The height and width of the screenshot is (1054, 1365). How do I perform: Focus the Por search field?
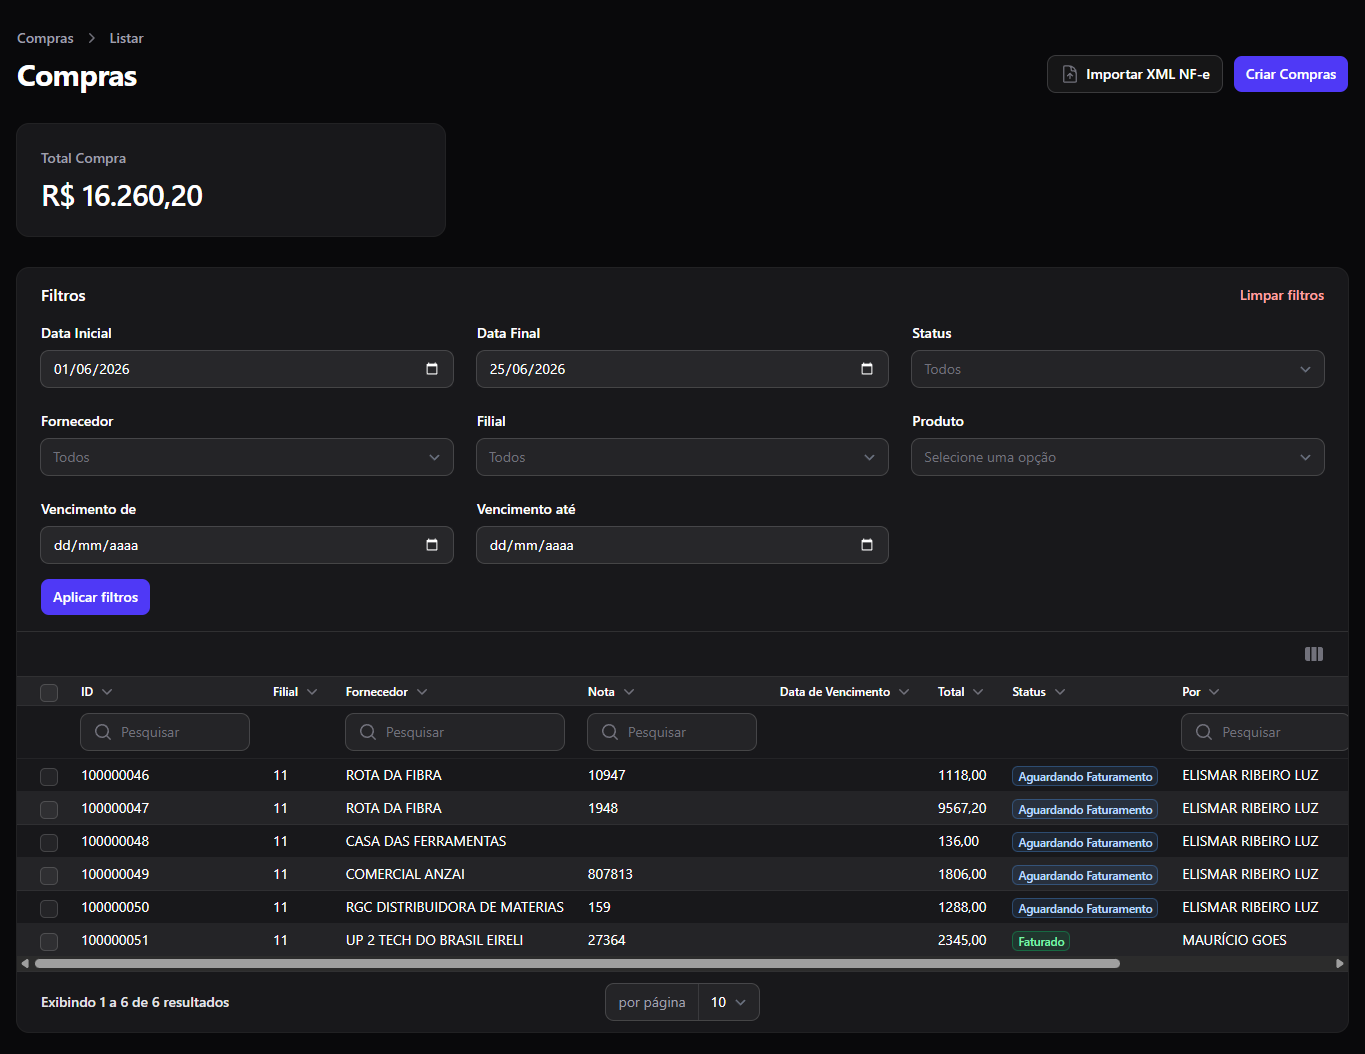tap(1265, 732)
